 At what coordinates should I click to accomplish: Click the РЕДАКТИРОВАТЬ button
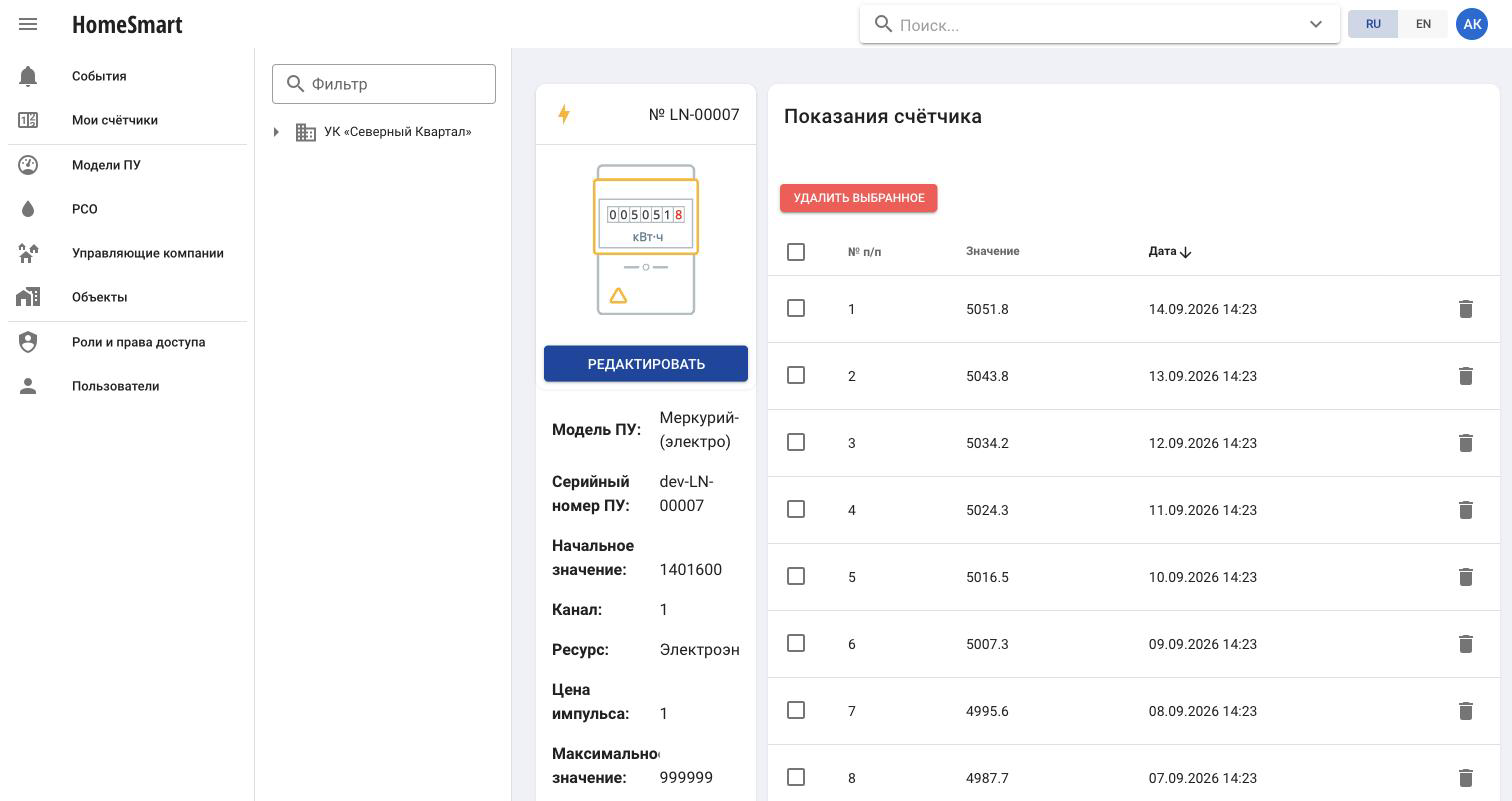646,364
